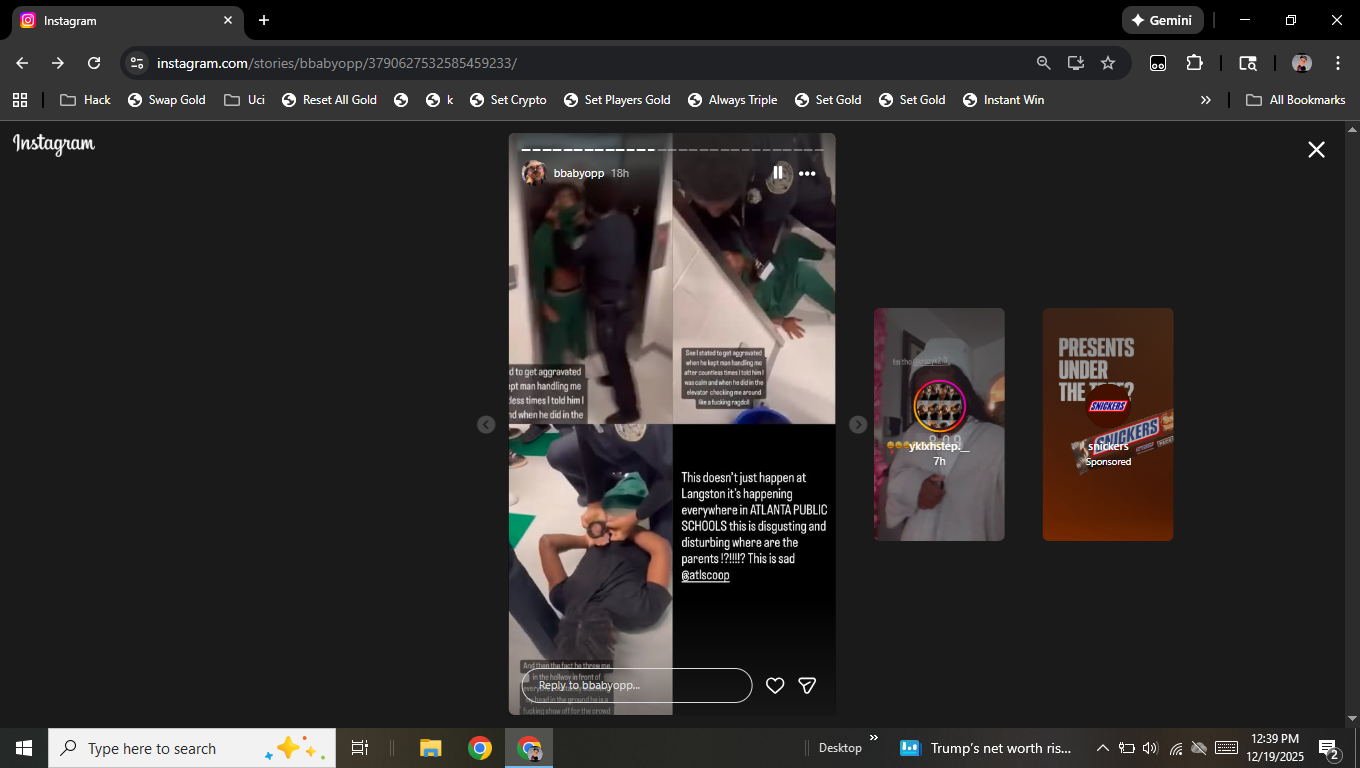Go to the previous story arrow
This screenshot has width=1360, height=768.
pyautogui.click(x=486, y=425)
